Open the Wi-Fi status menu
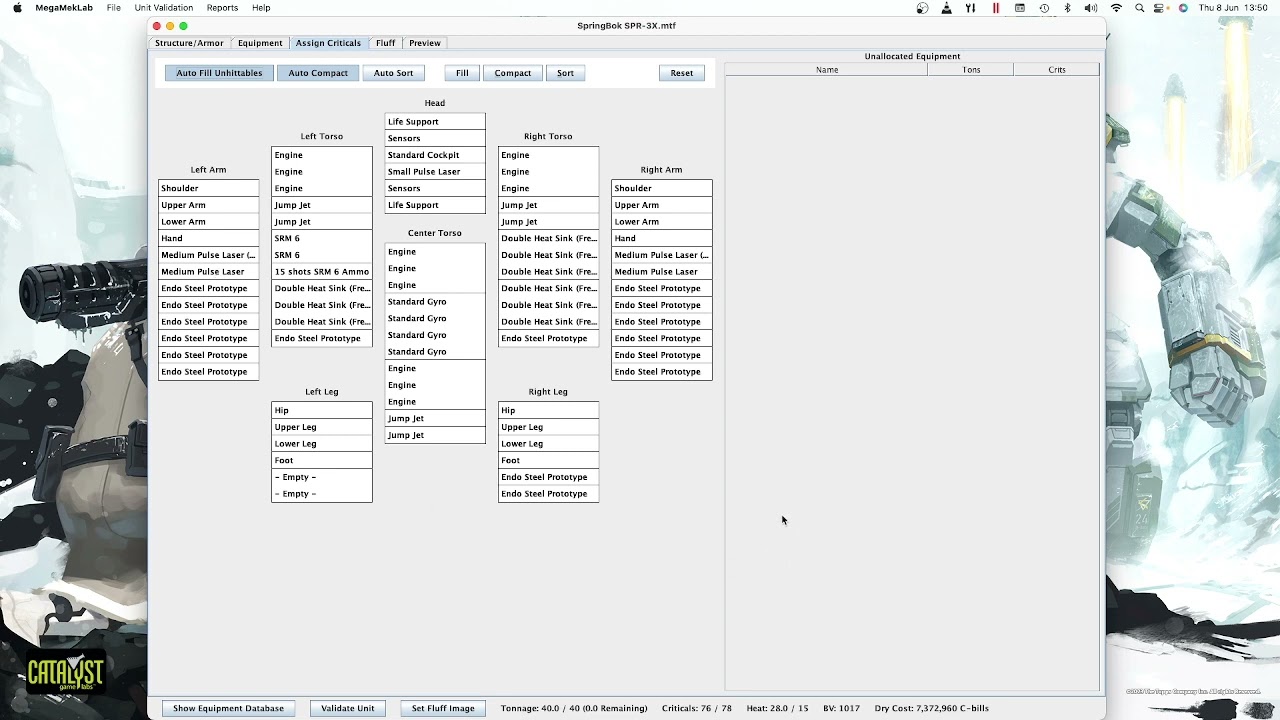Viewport: 1280px width, 720px height. [x=1116, y=8]
